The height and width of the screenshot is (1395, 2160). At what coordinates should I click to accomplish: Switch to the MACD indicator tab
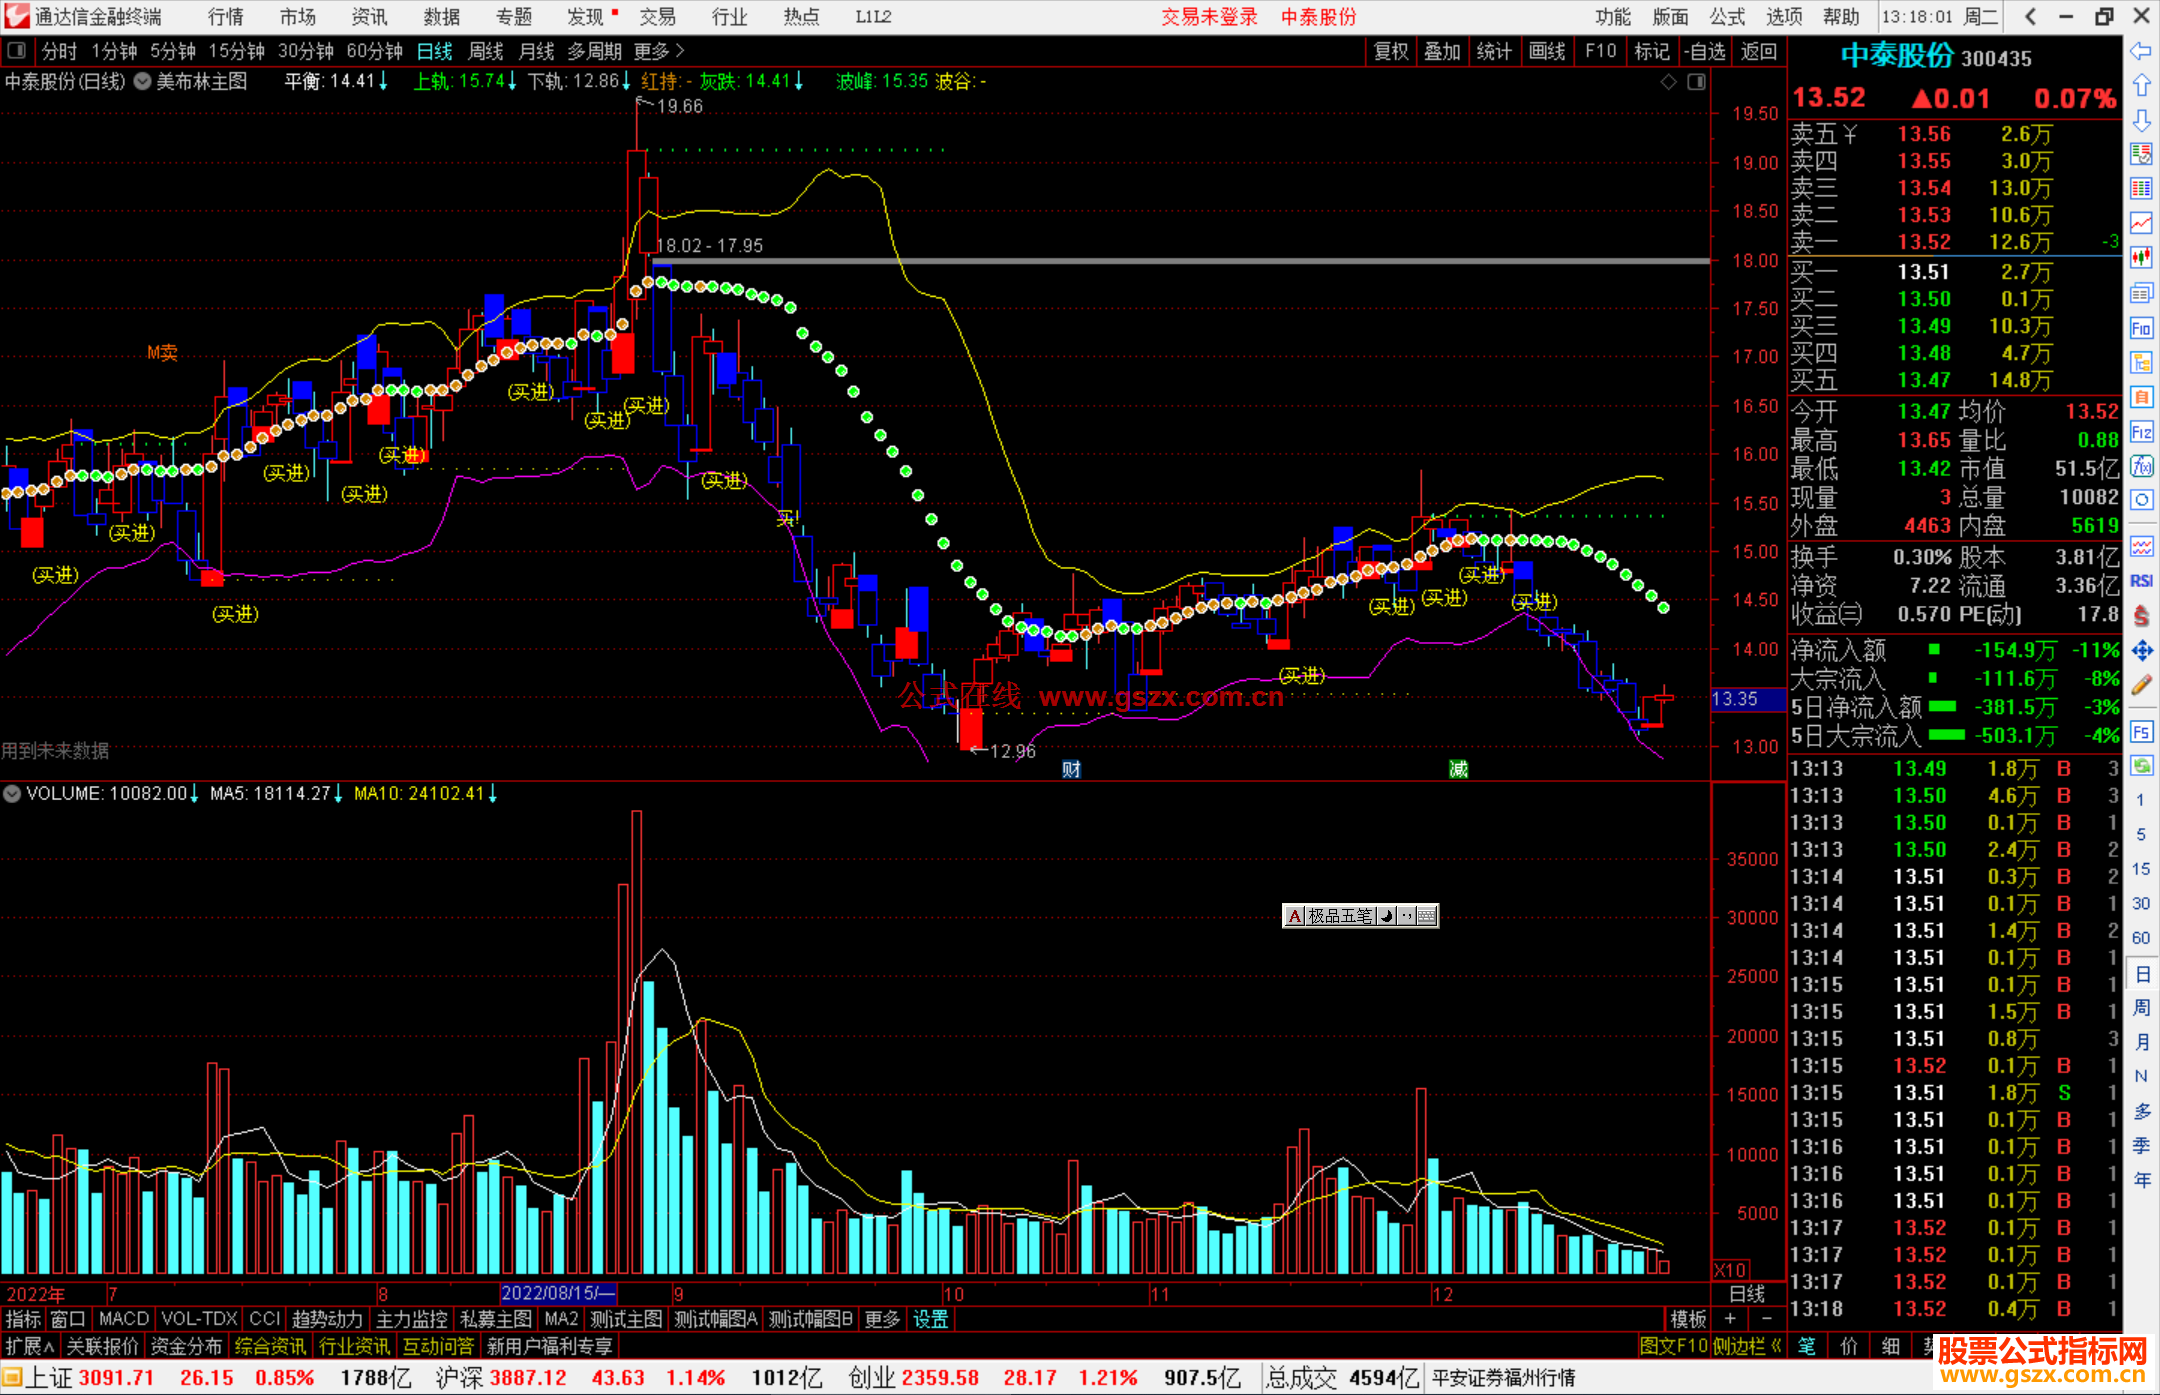tap(124, 1320)
